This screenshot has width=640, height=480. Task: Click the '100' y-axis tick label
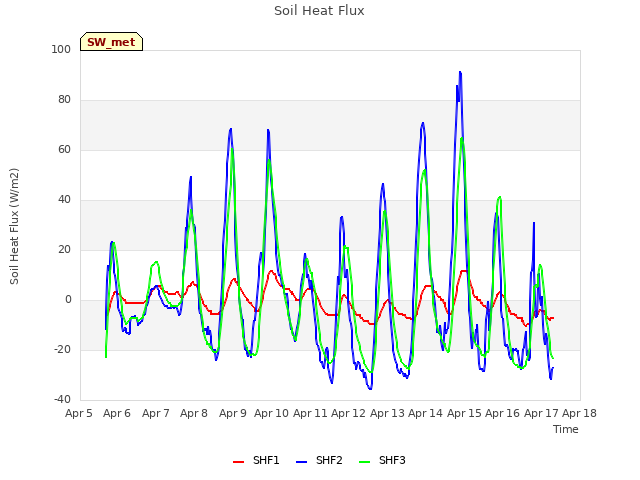click(61, 49)
